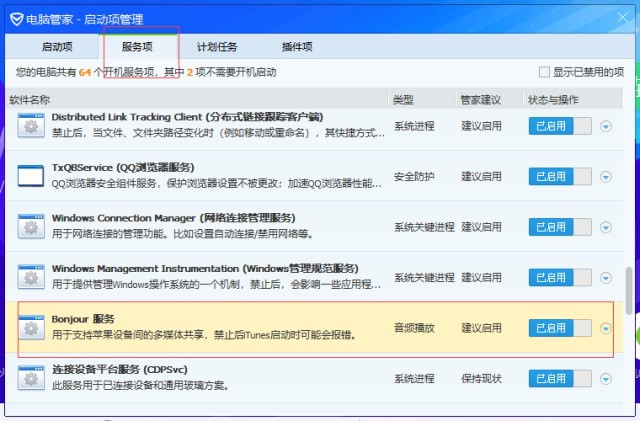The width and height of the screenshot is (640, 421).
Task: Click the Distributed Link Tracking Client service icon
Action: pos(31,125)
